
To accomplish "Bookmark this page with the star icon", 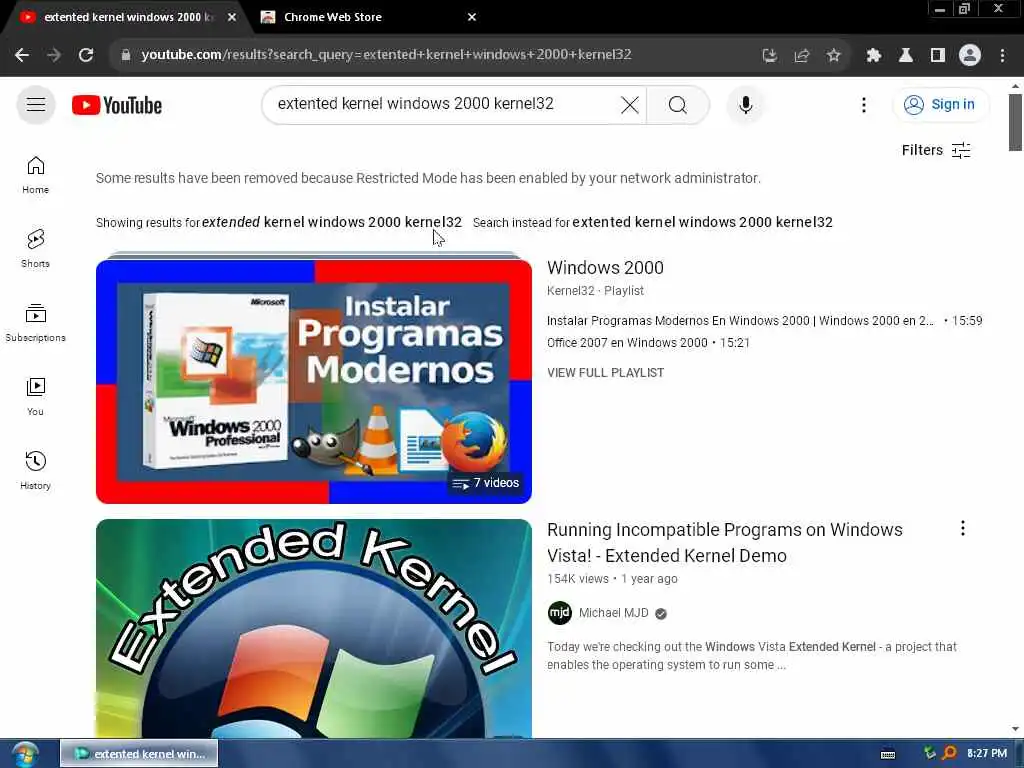I will (x=833, y=56).
